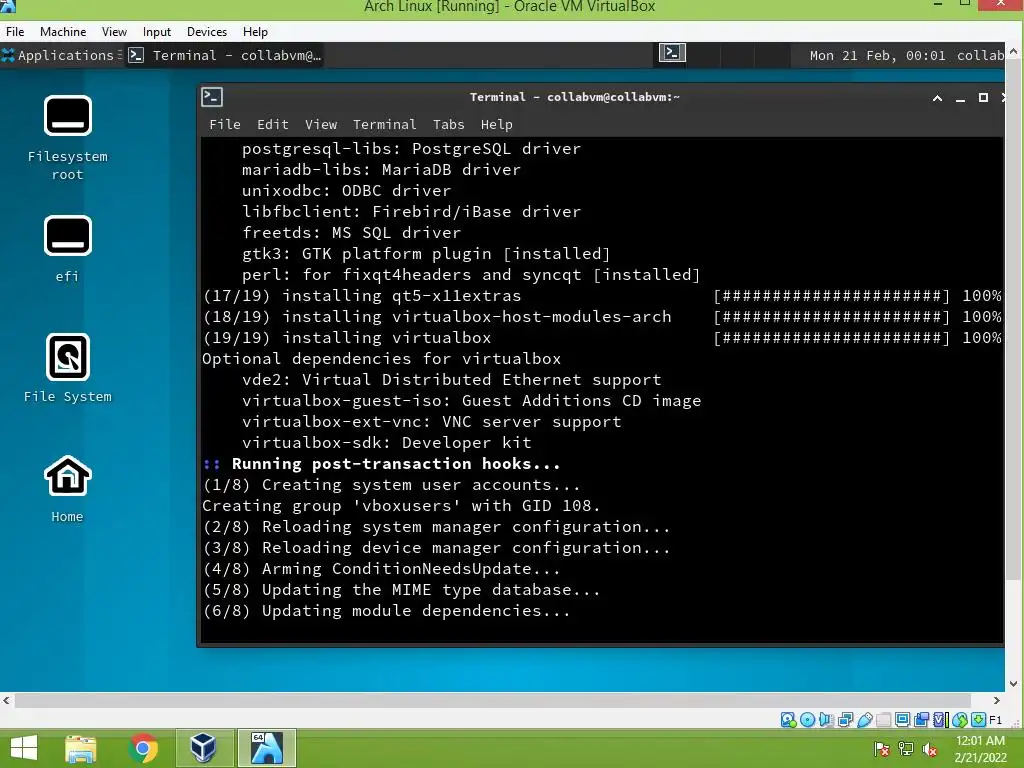This screenshot has width=1024, height=768.
Task: Open the terminal View menu
Action: [321, 124]
